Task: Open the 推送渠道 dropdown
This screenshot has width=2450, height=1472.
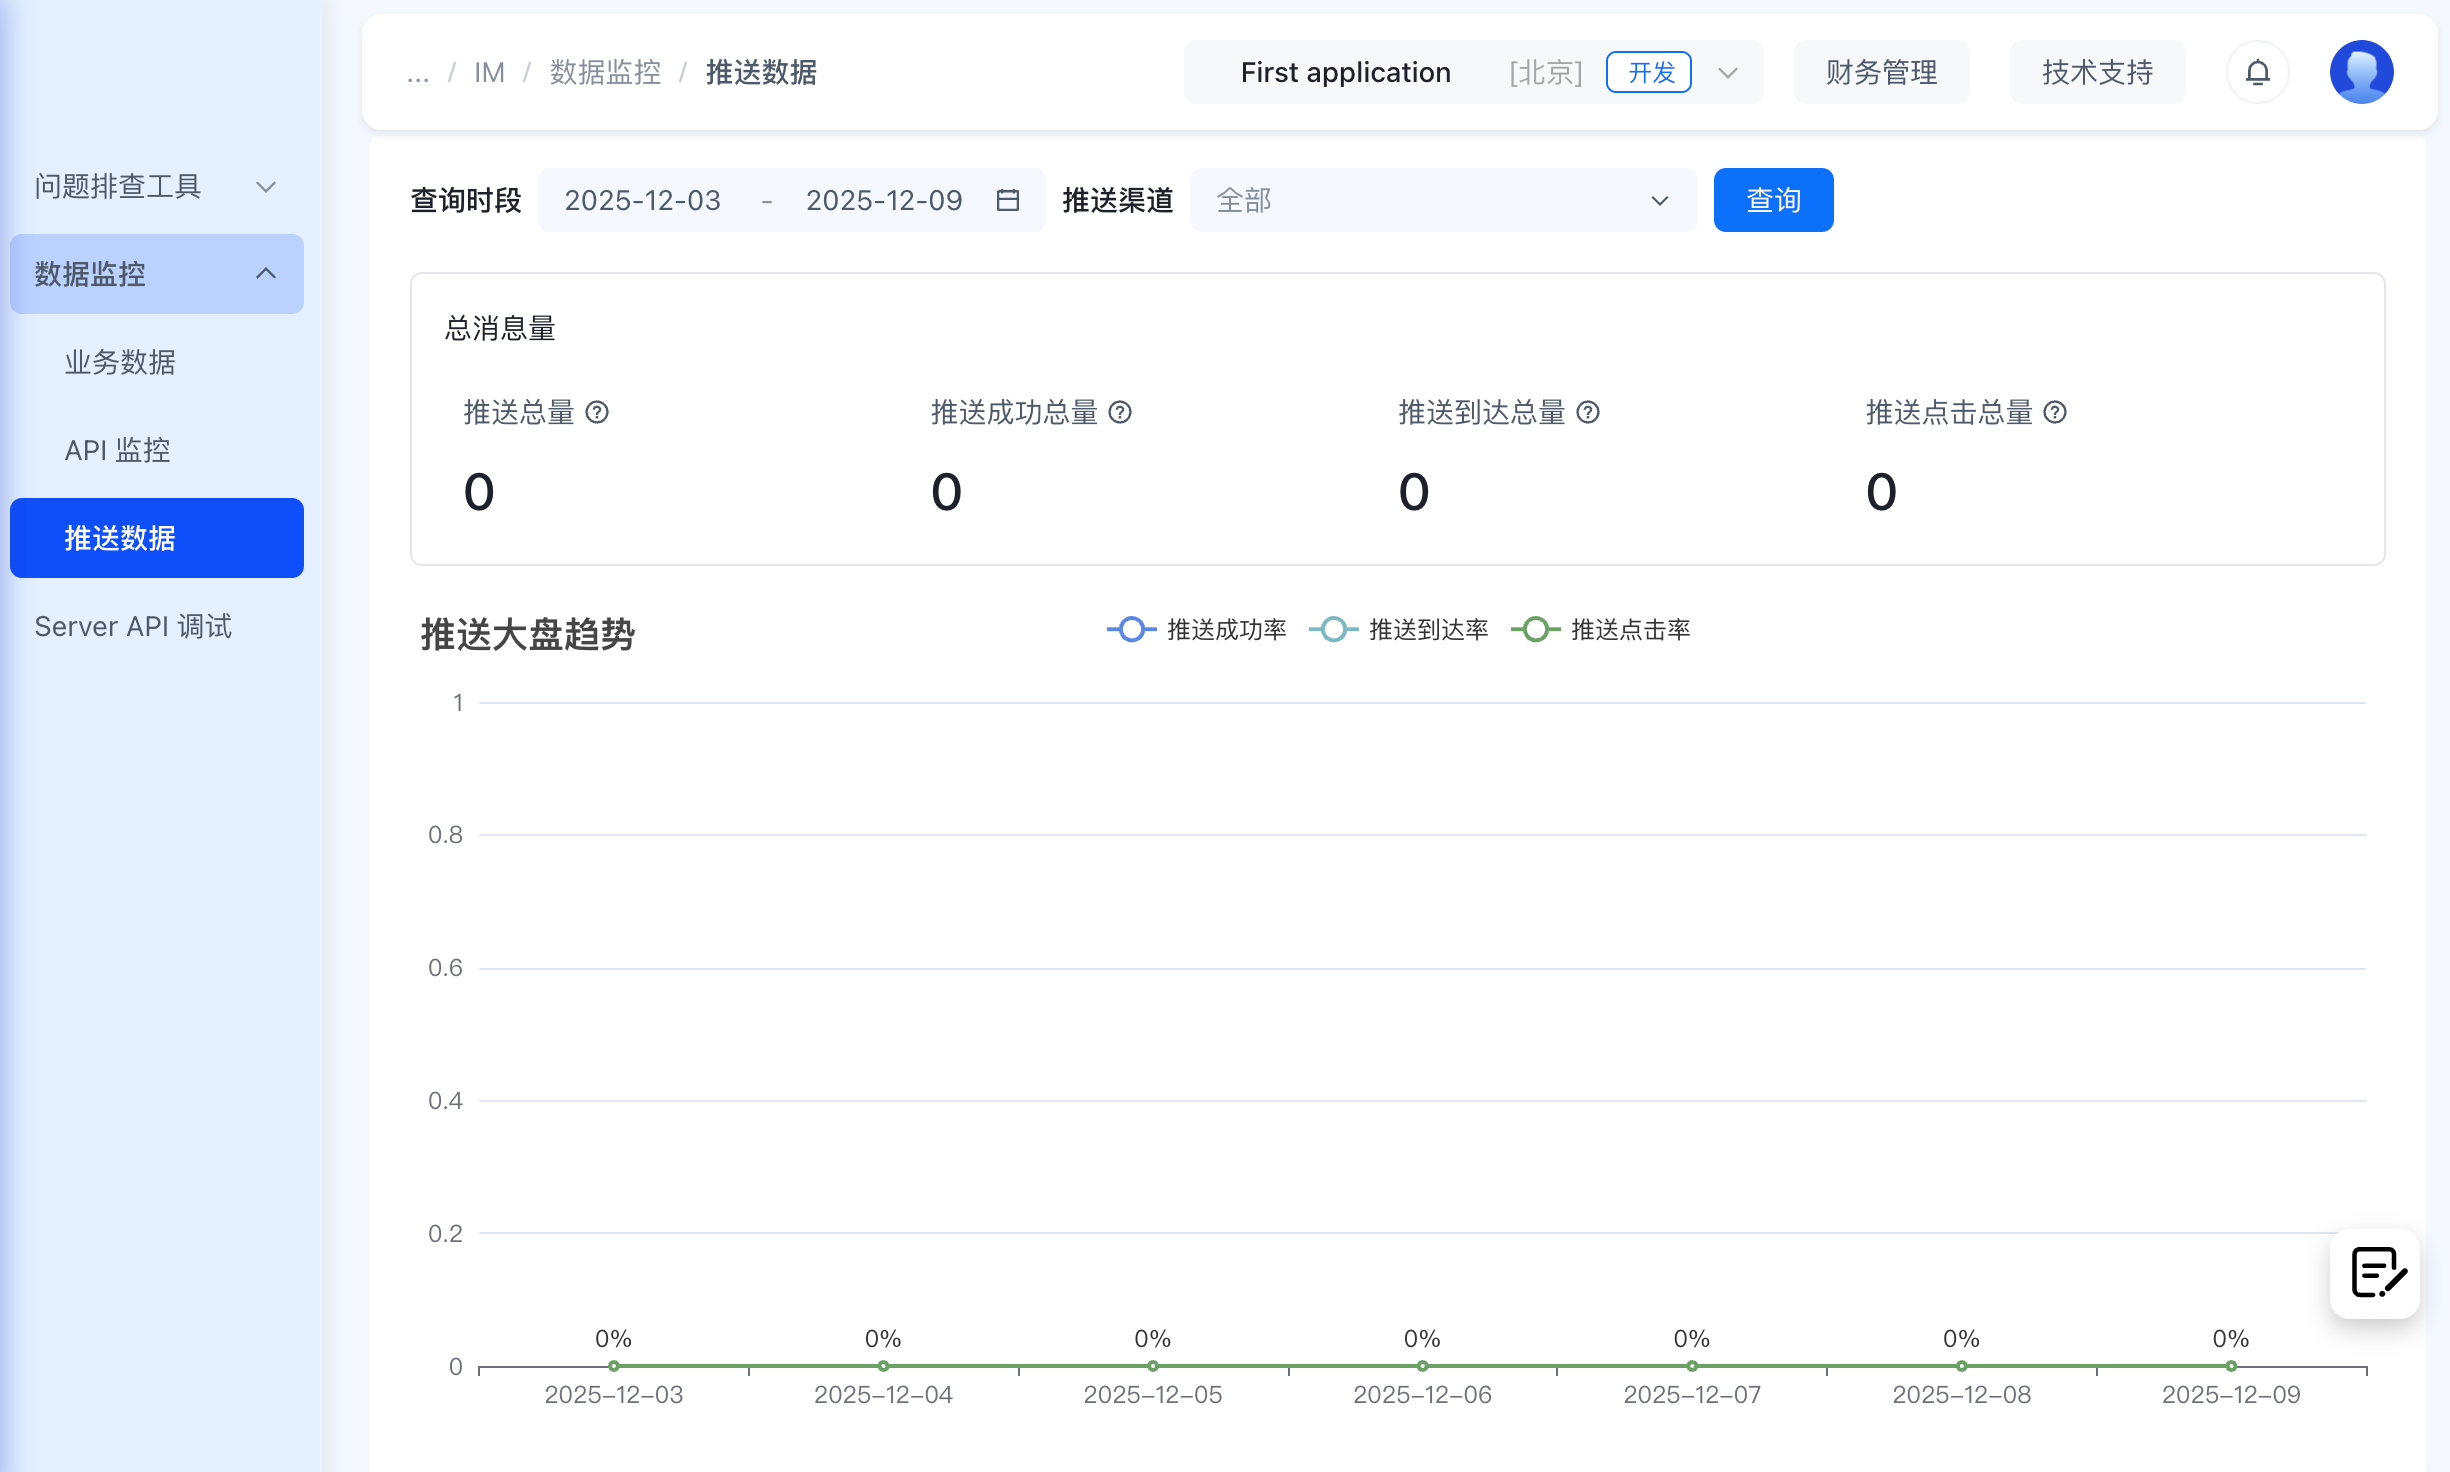Action: point(1442,200)
